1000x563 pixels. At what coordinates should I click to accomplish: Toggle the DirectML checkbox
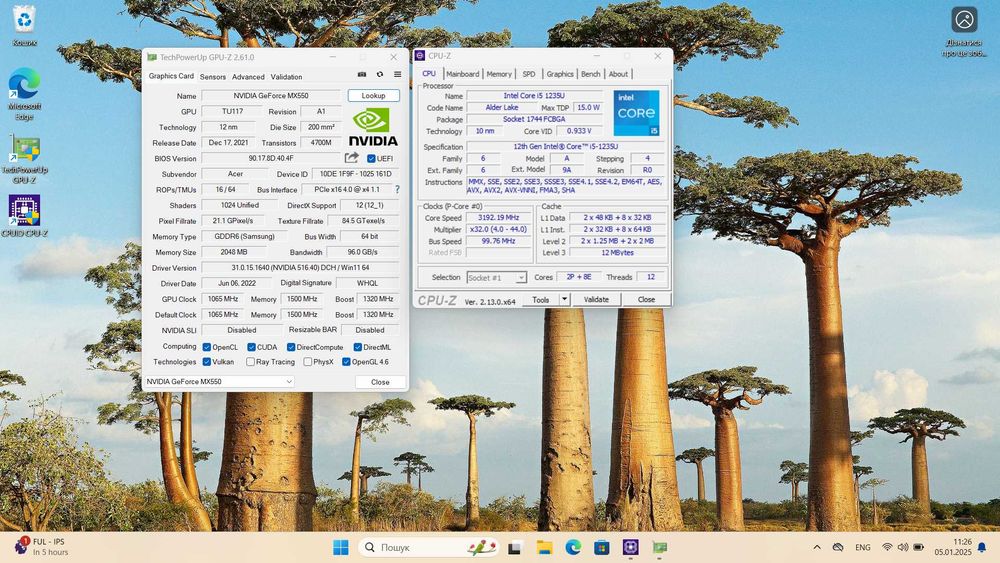click(x=358, y=347)
